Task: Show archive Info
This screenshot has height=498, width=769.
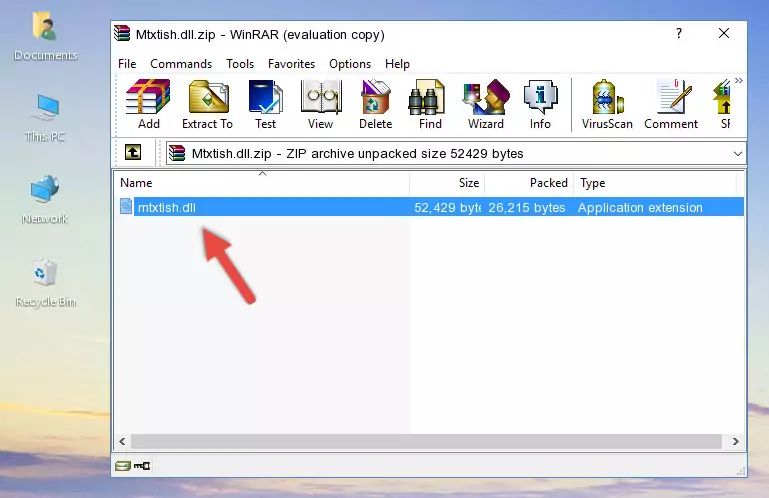Action: click(540, 104)
